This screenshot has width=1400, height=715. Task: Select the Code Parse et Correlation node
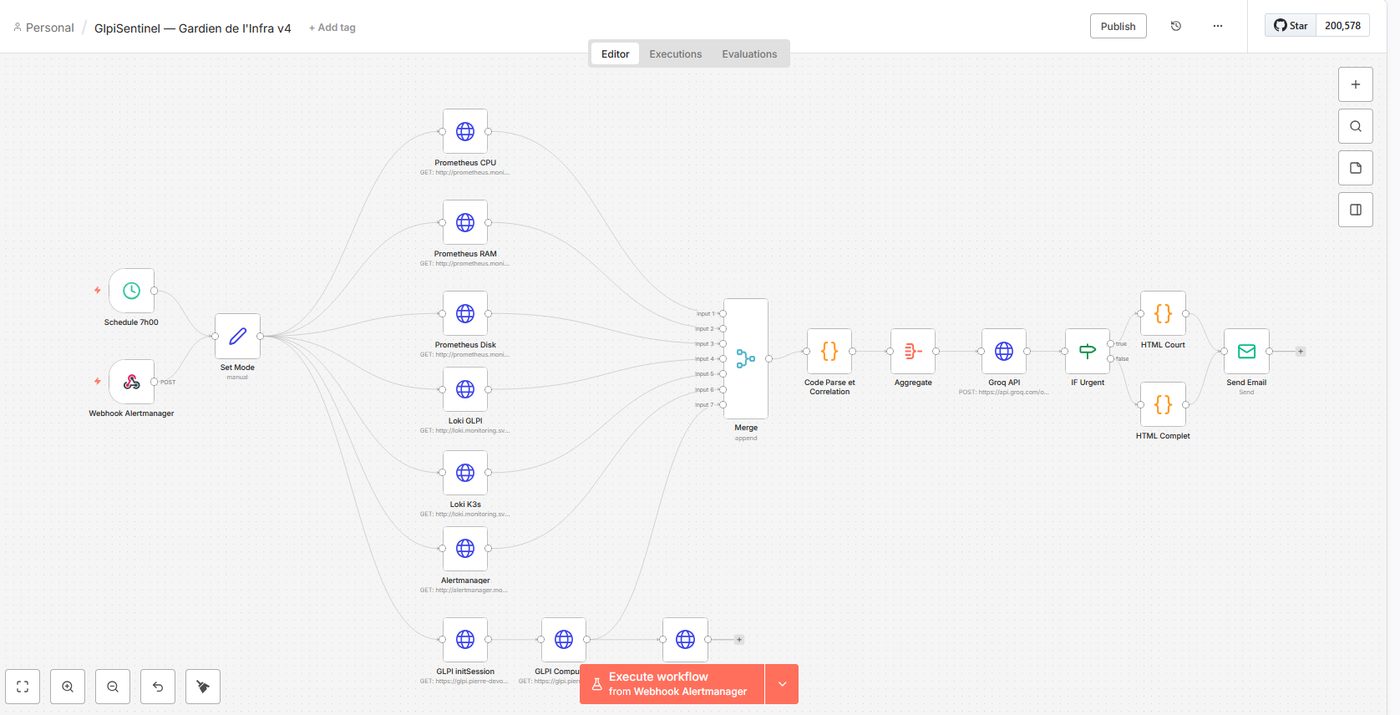click(829, 351)
